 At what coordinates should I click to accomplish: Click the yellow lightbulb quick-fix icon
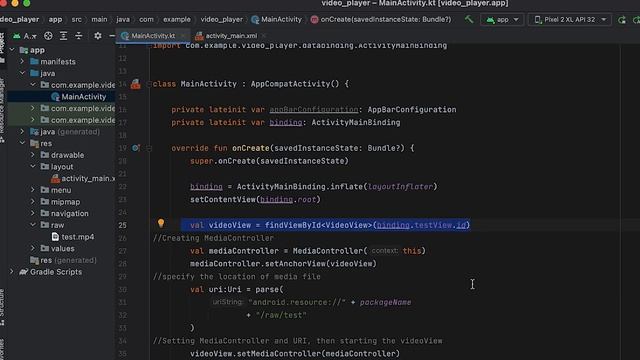[x=161, y=223]
